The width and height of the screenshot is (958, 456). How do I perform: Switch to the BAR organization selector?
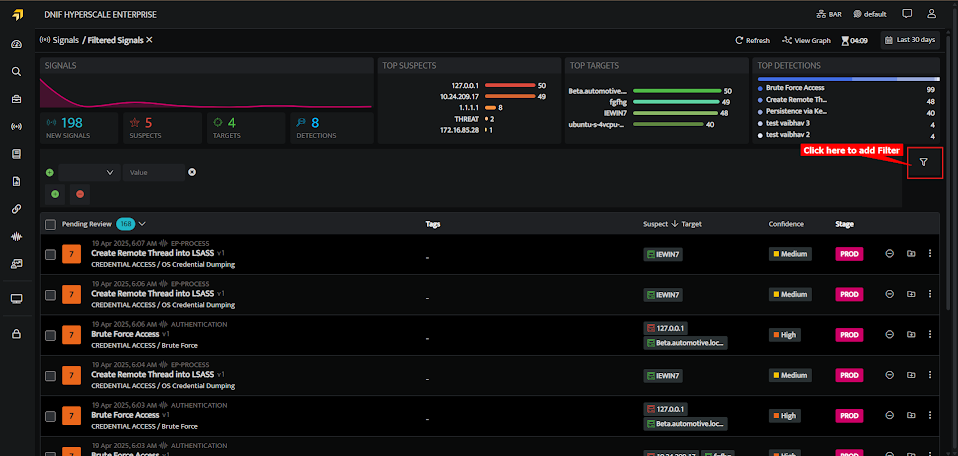tap(829, 14)
